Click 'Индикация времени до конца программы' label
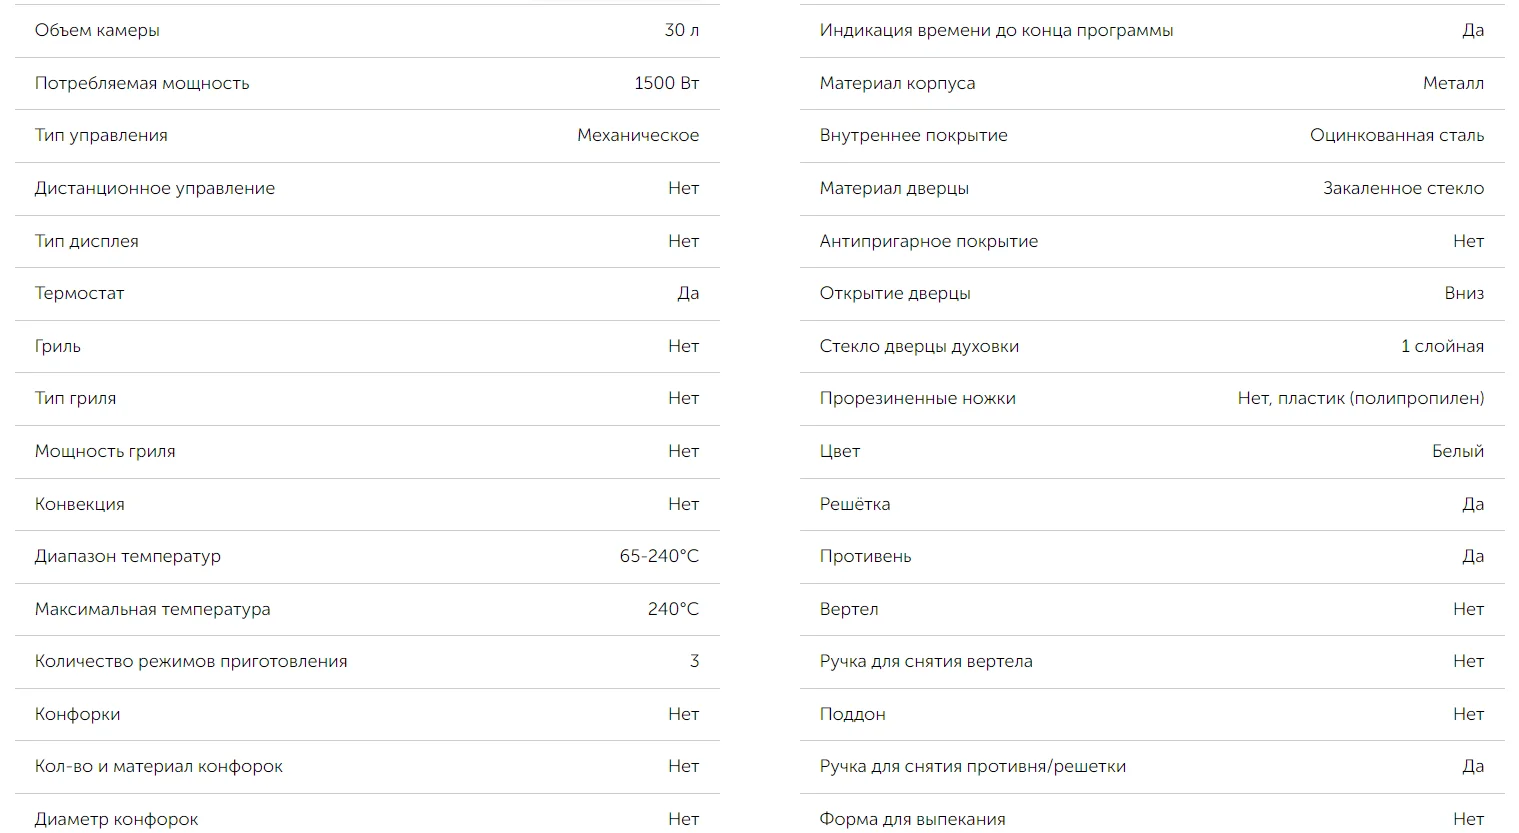 [x=997, y=30]
